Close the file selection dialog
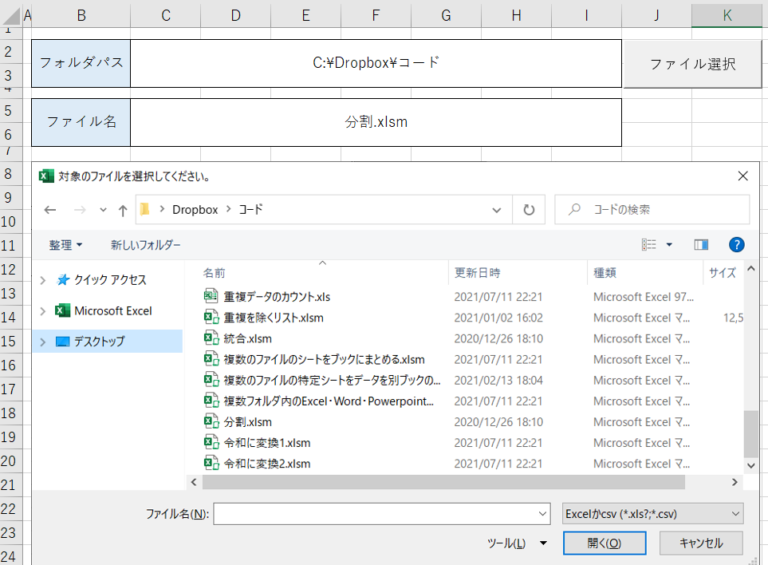Viewport: 768px width, 565px height. click(x=743, y=176)
